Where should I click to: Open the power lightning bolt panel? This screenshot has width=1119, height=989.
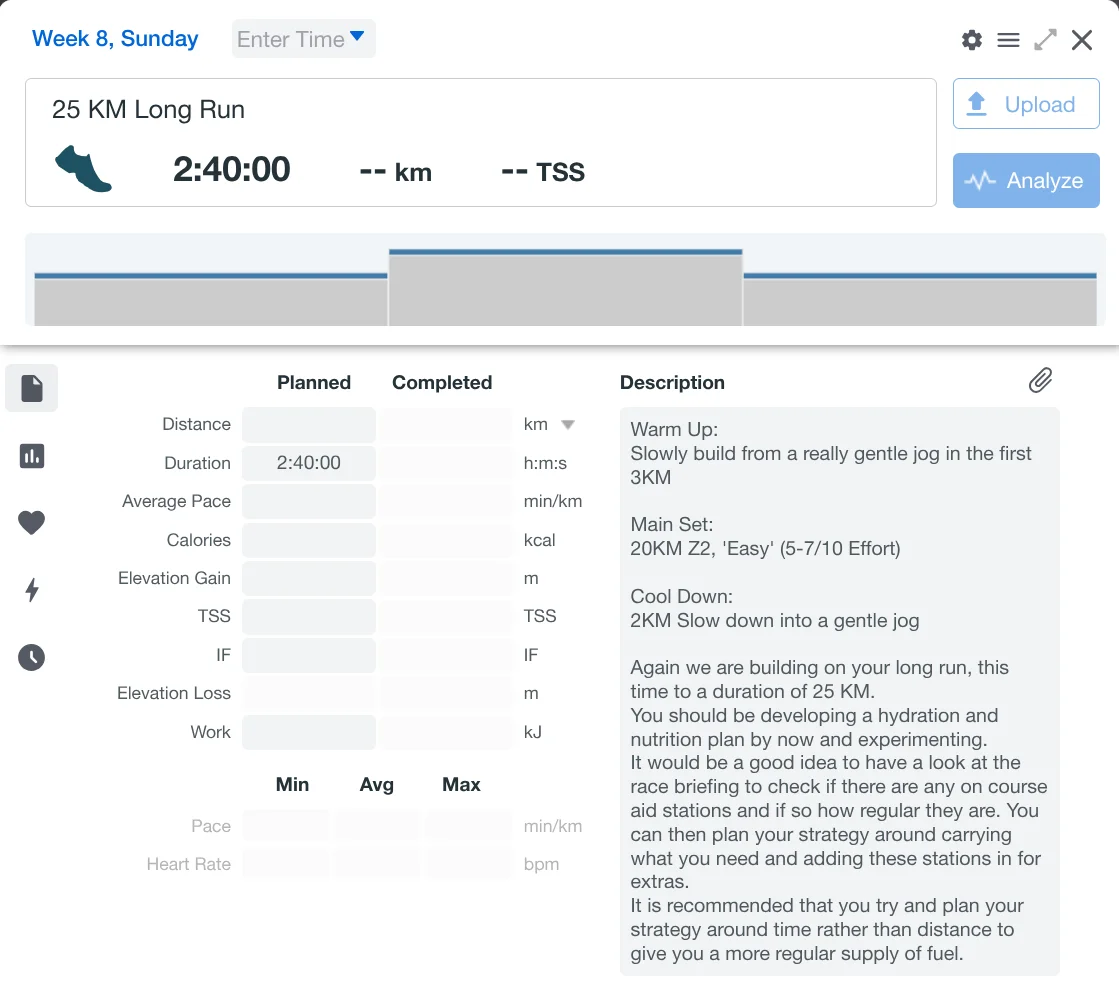click(32, 590)
